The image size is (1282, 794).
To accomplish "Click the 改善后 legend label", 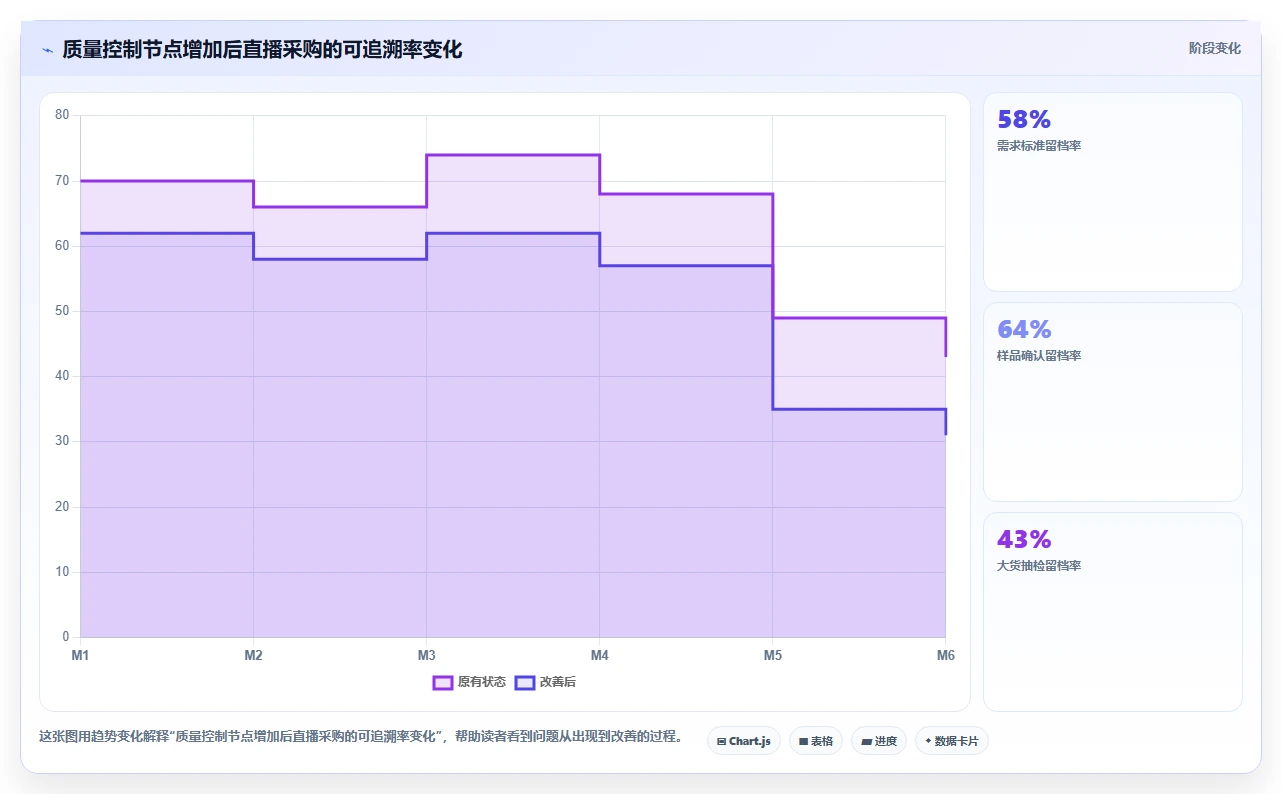I will coord(558,682).
